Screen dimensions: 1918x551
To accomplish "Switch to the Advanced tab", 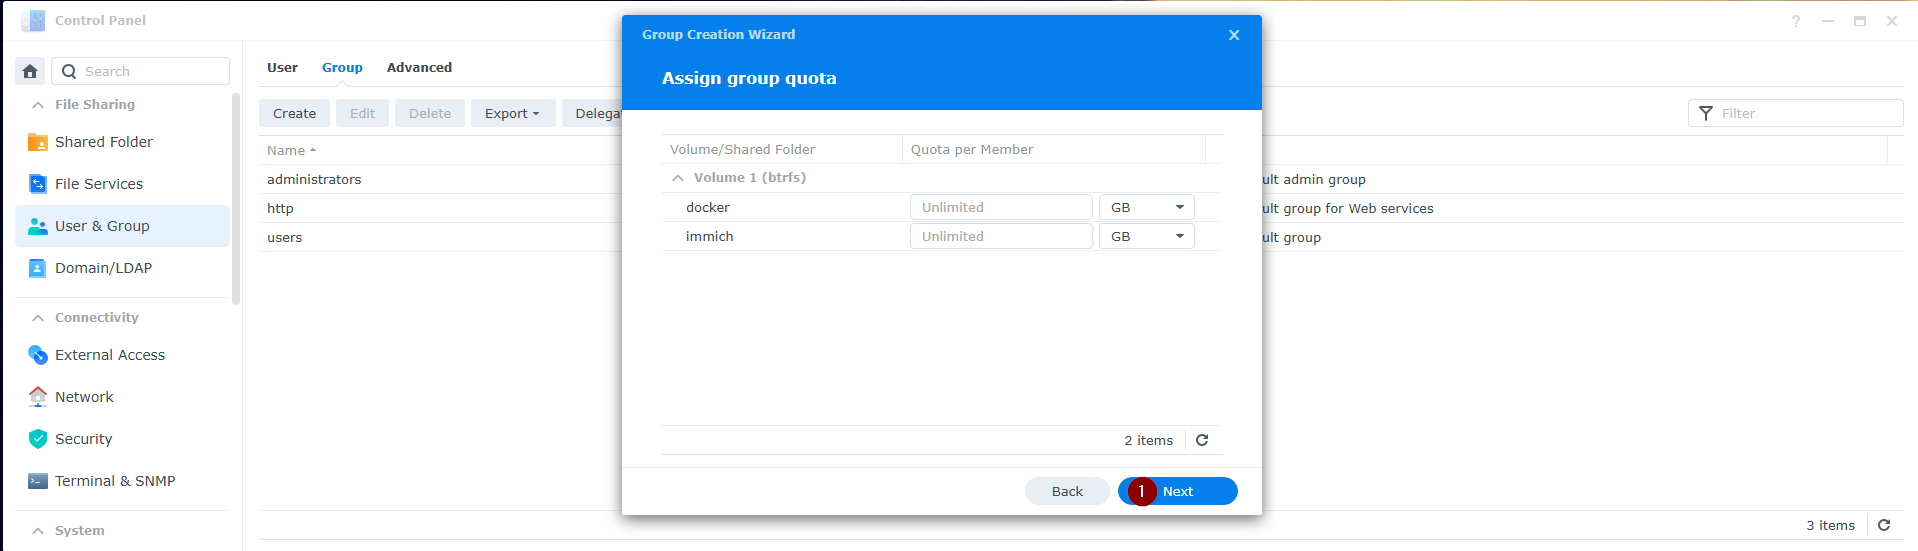I will 419,68.
